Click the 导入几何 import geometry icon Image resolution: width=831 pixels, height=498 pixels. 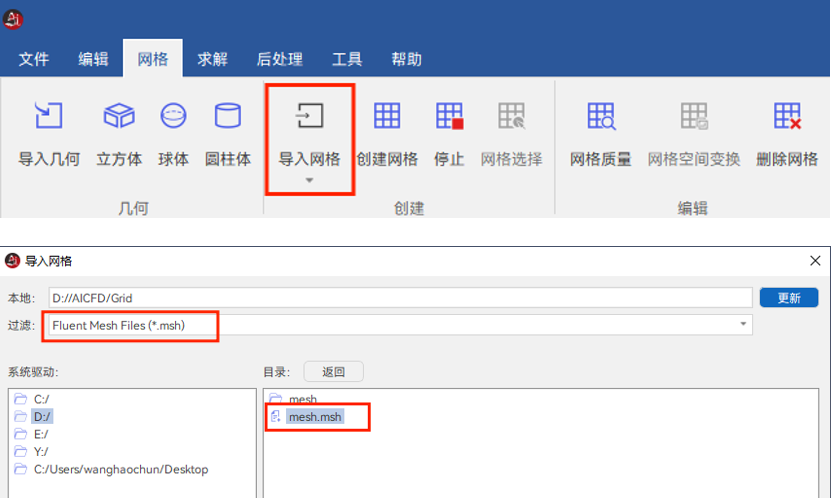pyautogui.click(x=49, y=115)
